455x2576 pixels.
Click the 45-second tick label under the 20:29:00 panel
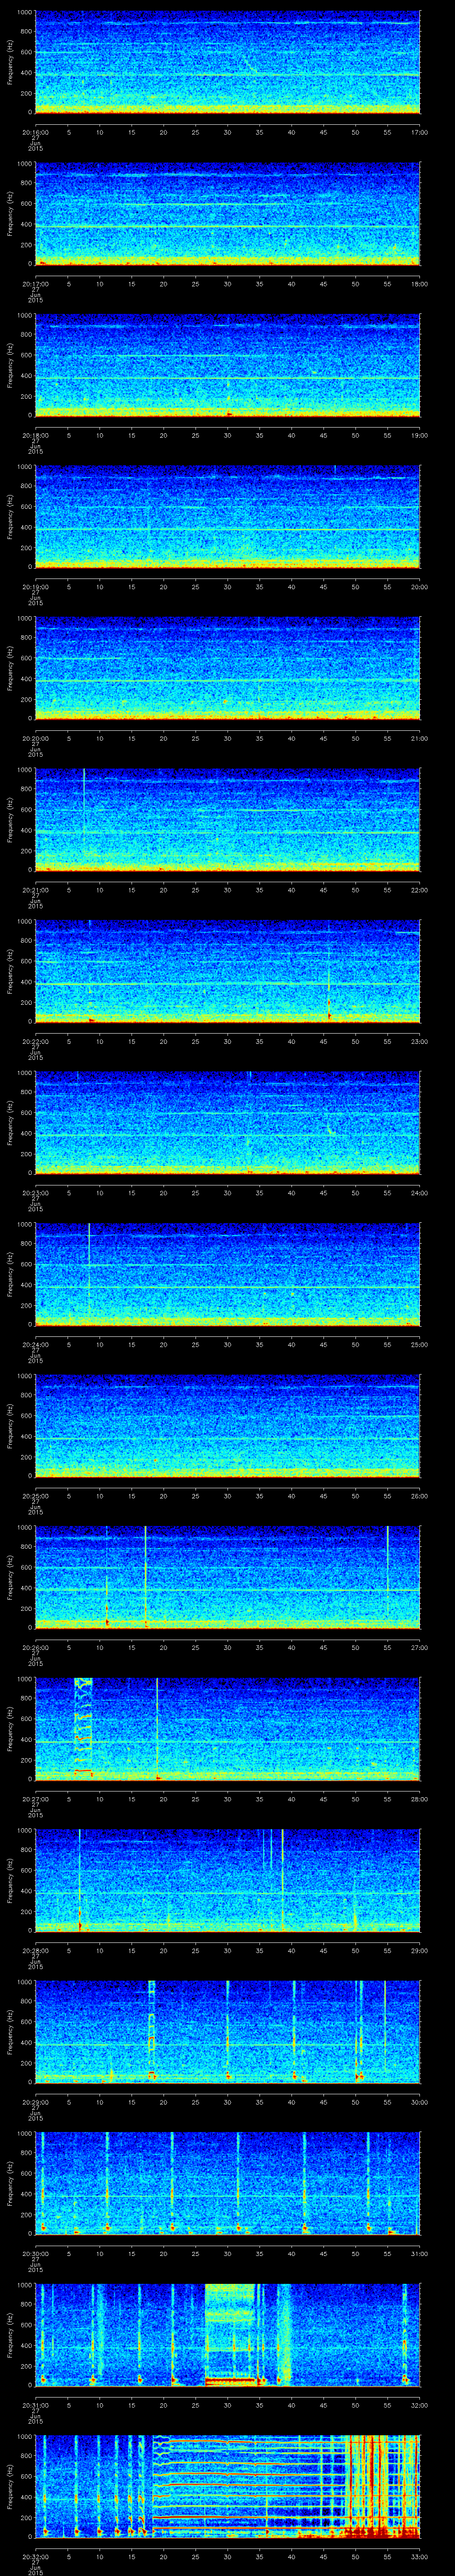(324, 2101)
